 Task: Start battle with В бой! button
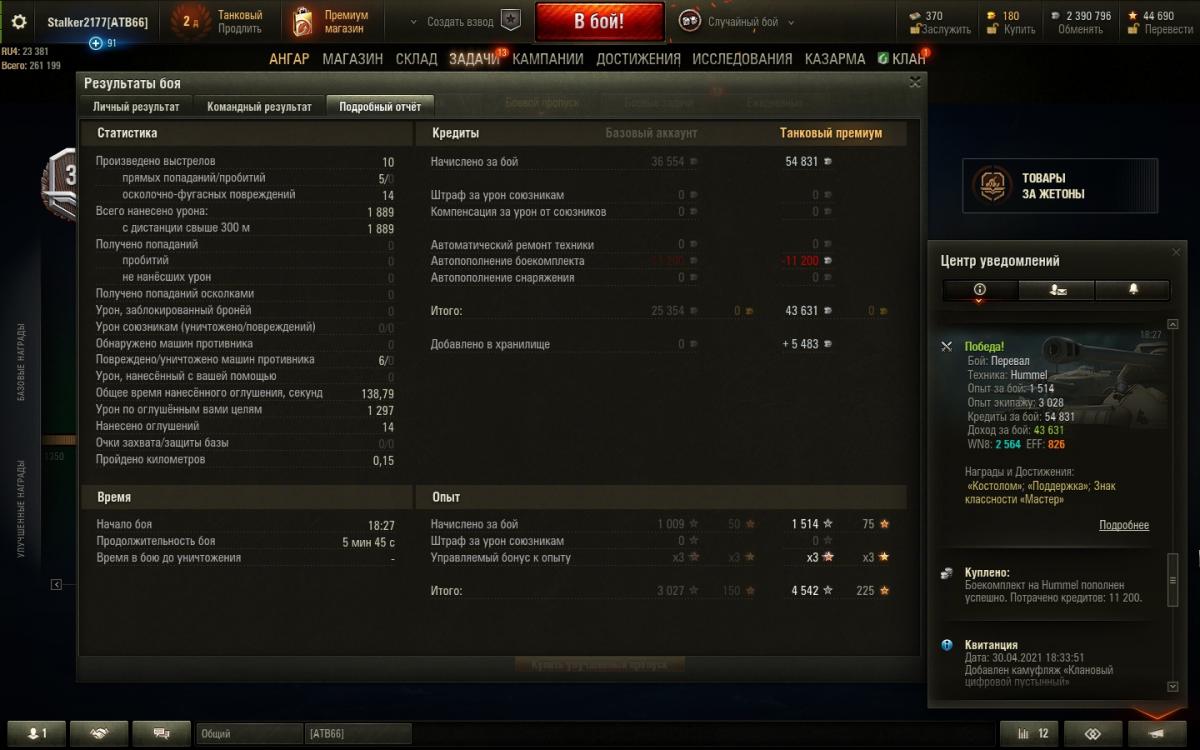point(599,22)
